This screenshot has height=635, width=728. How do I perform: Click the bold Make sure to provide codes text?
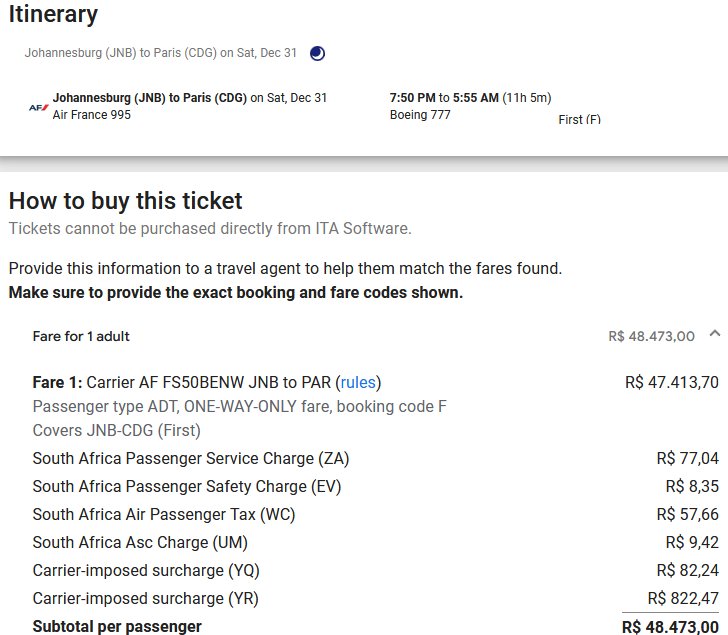click(236, 293)
